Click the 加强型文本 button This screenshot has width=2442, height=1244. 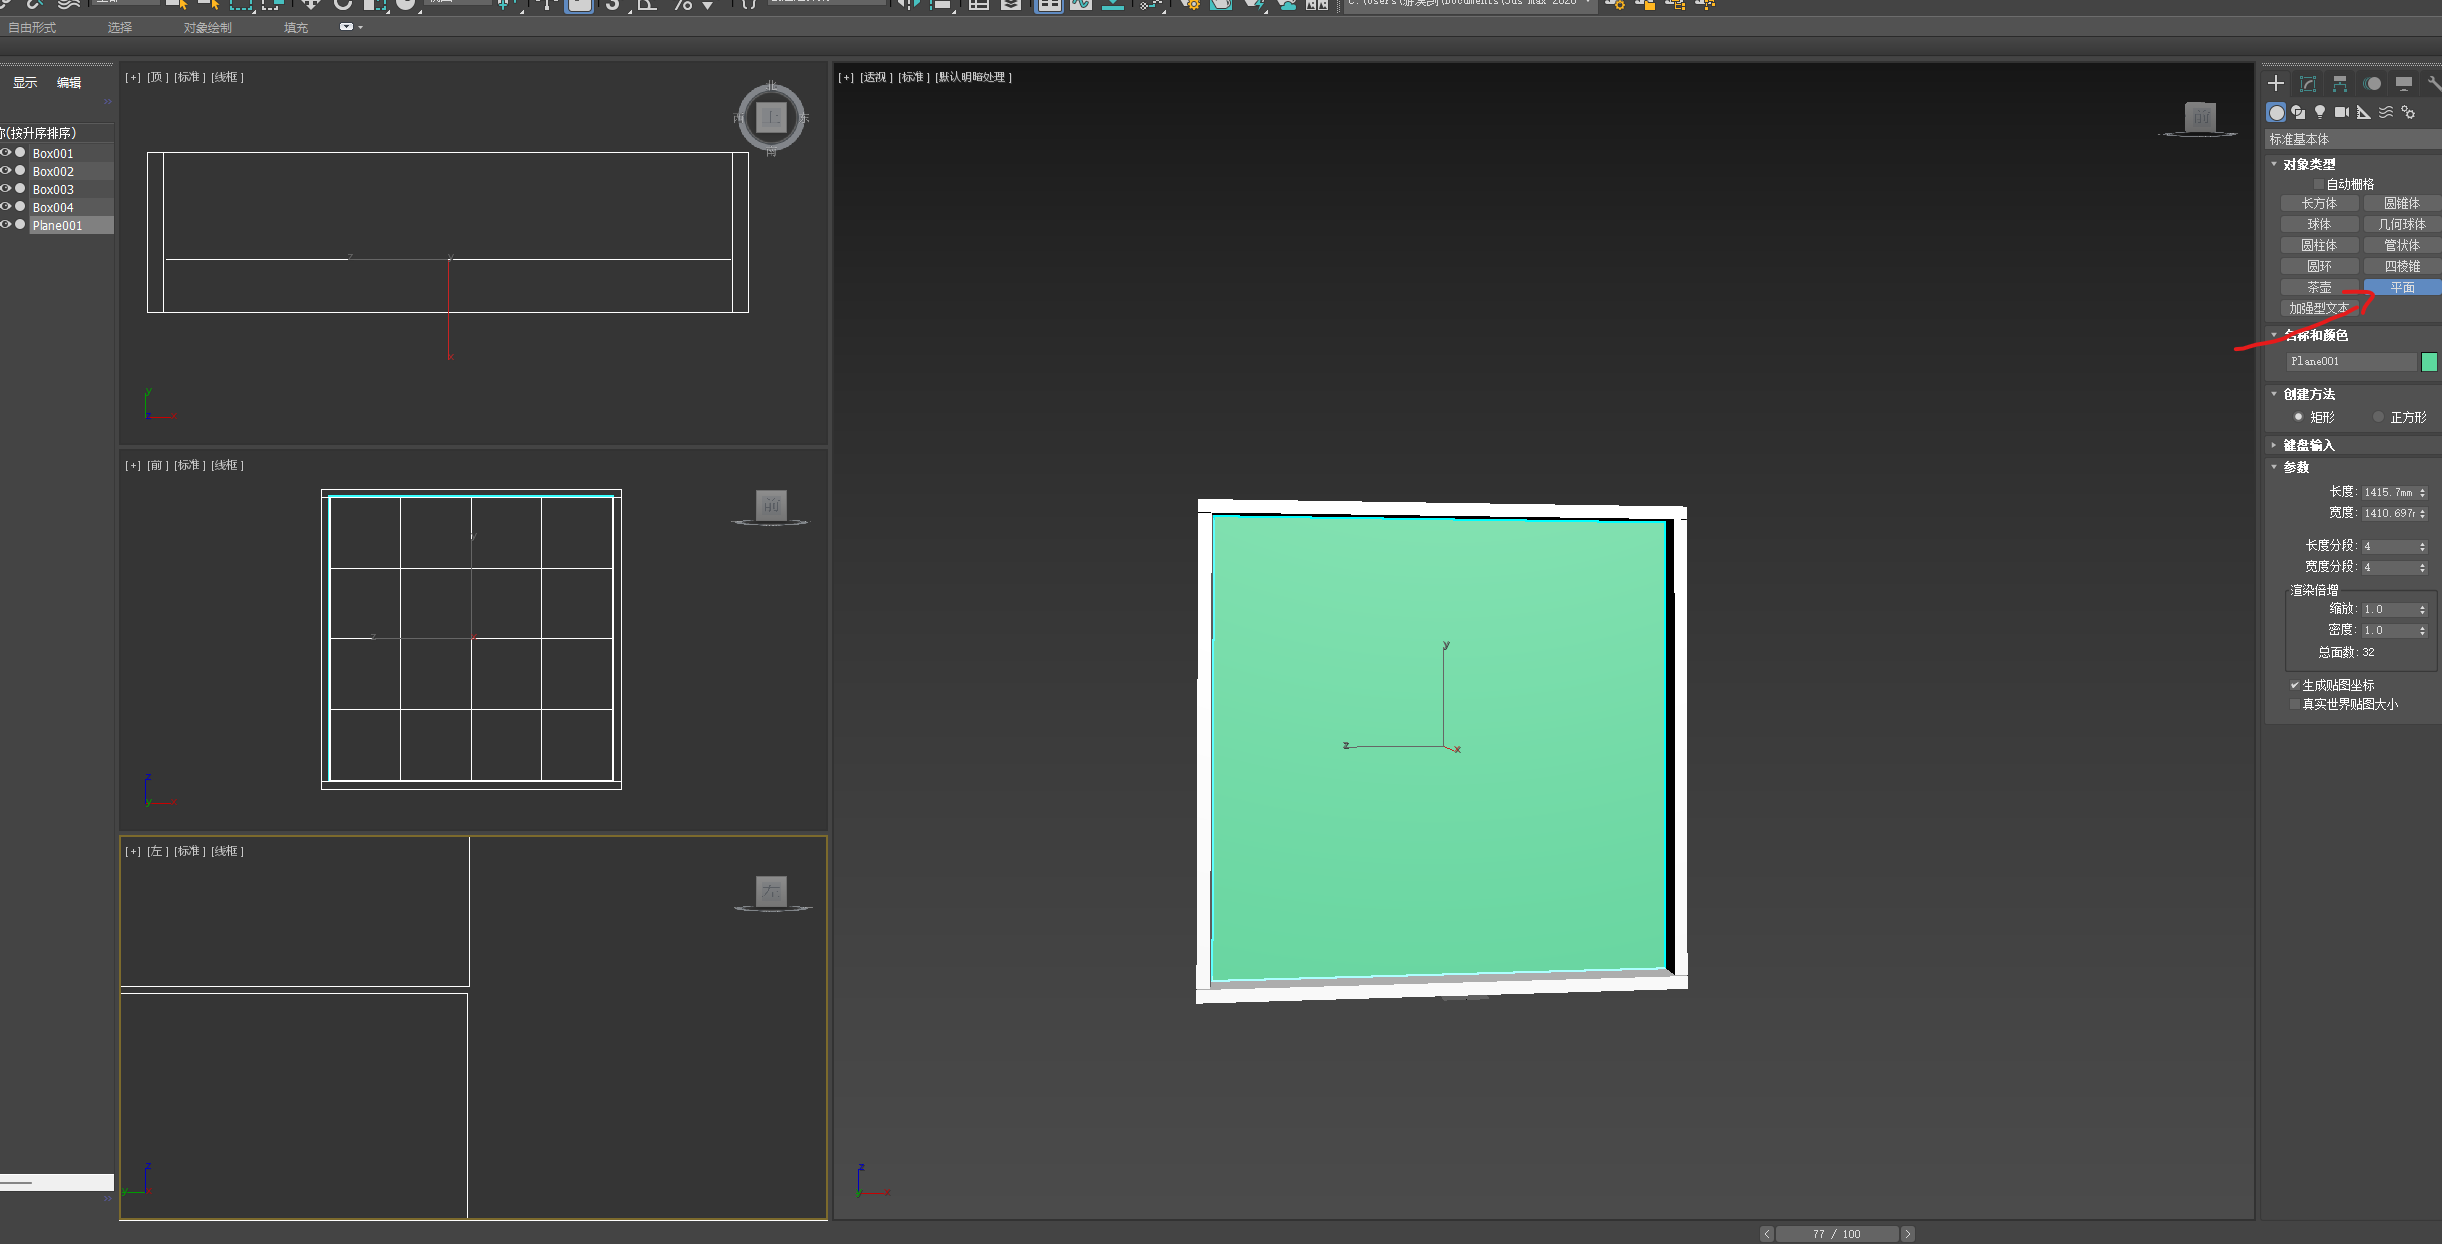(2319, 308)
